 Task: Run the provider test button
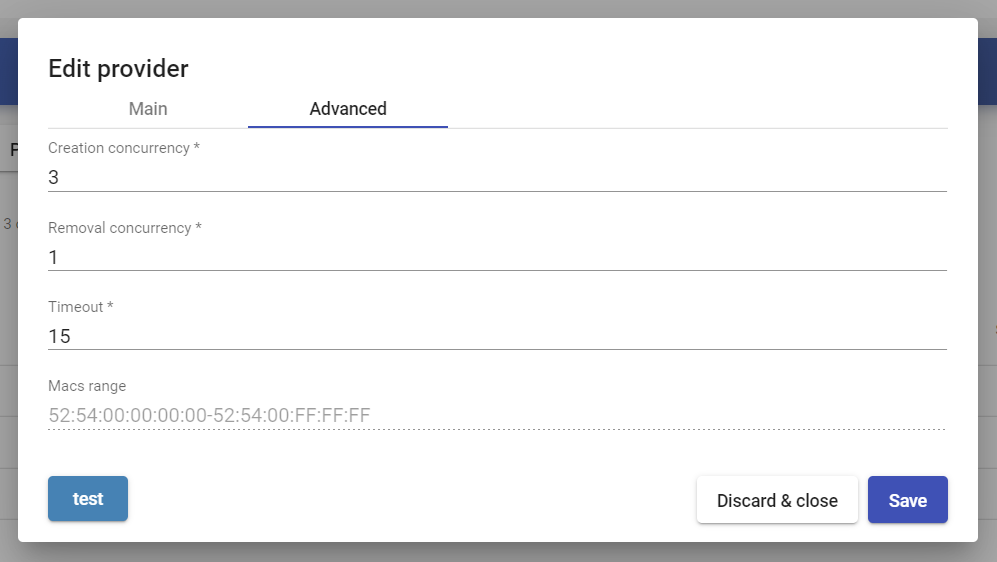pyautogui.click(x=88, y=498)
